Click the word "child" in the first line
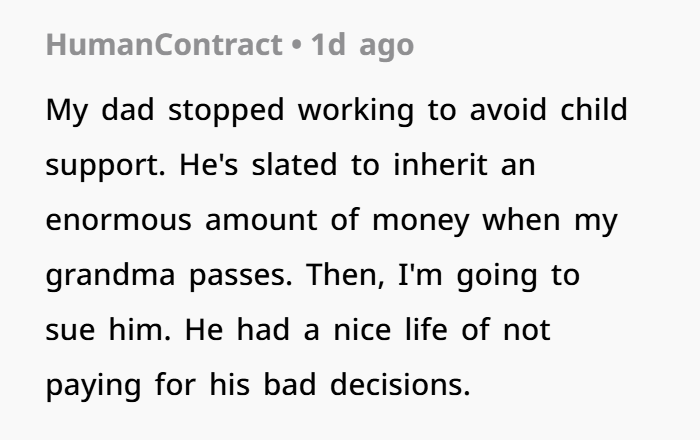This screenshot has width=700, height=440. click(590, 109)
